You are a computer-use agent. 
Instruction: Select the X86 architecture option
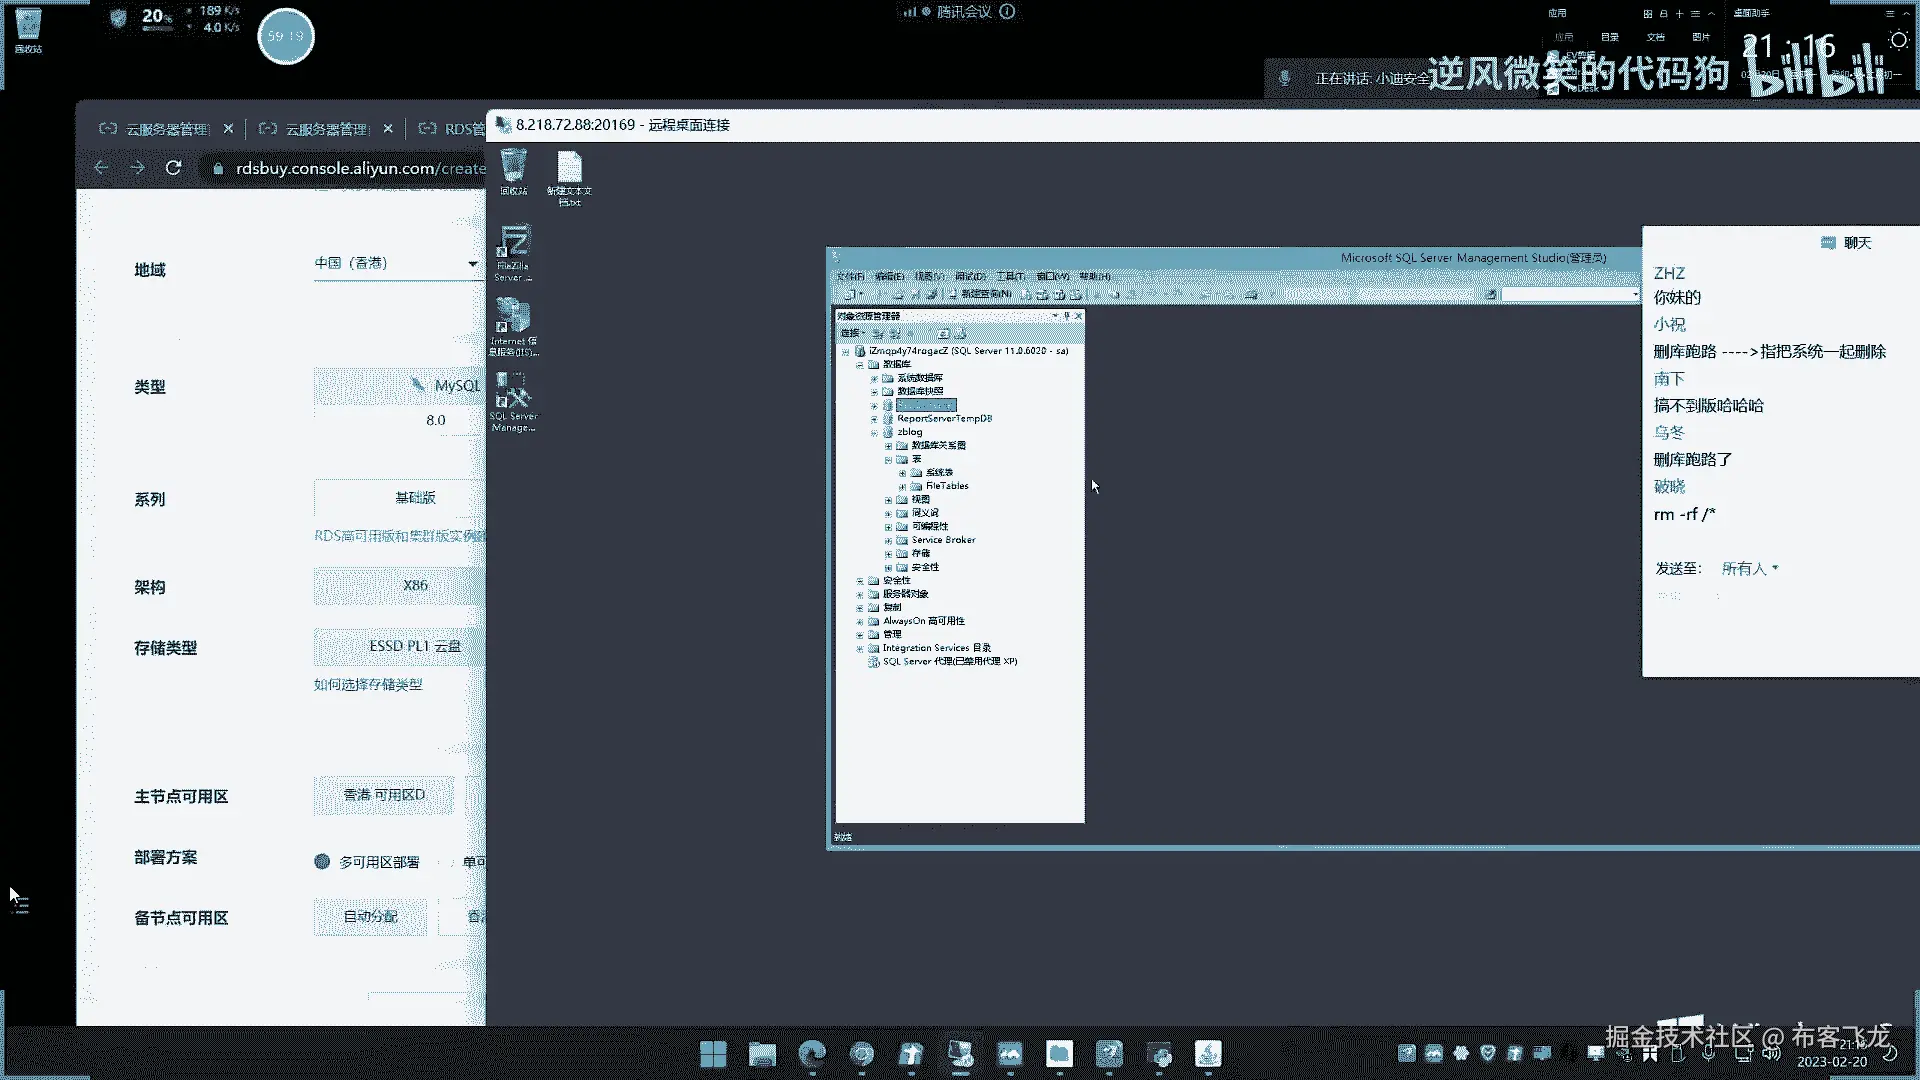point(414,586)
